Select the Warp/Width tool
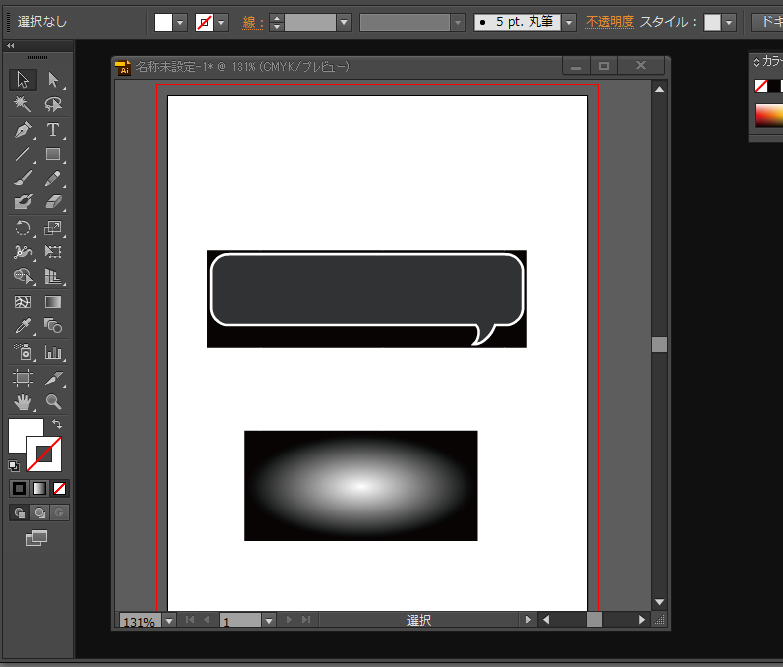The width and height of the screenshot is (783, 667). click(23, 252)
